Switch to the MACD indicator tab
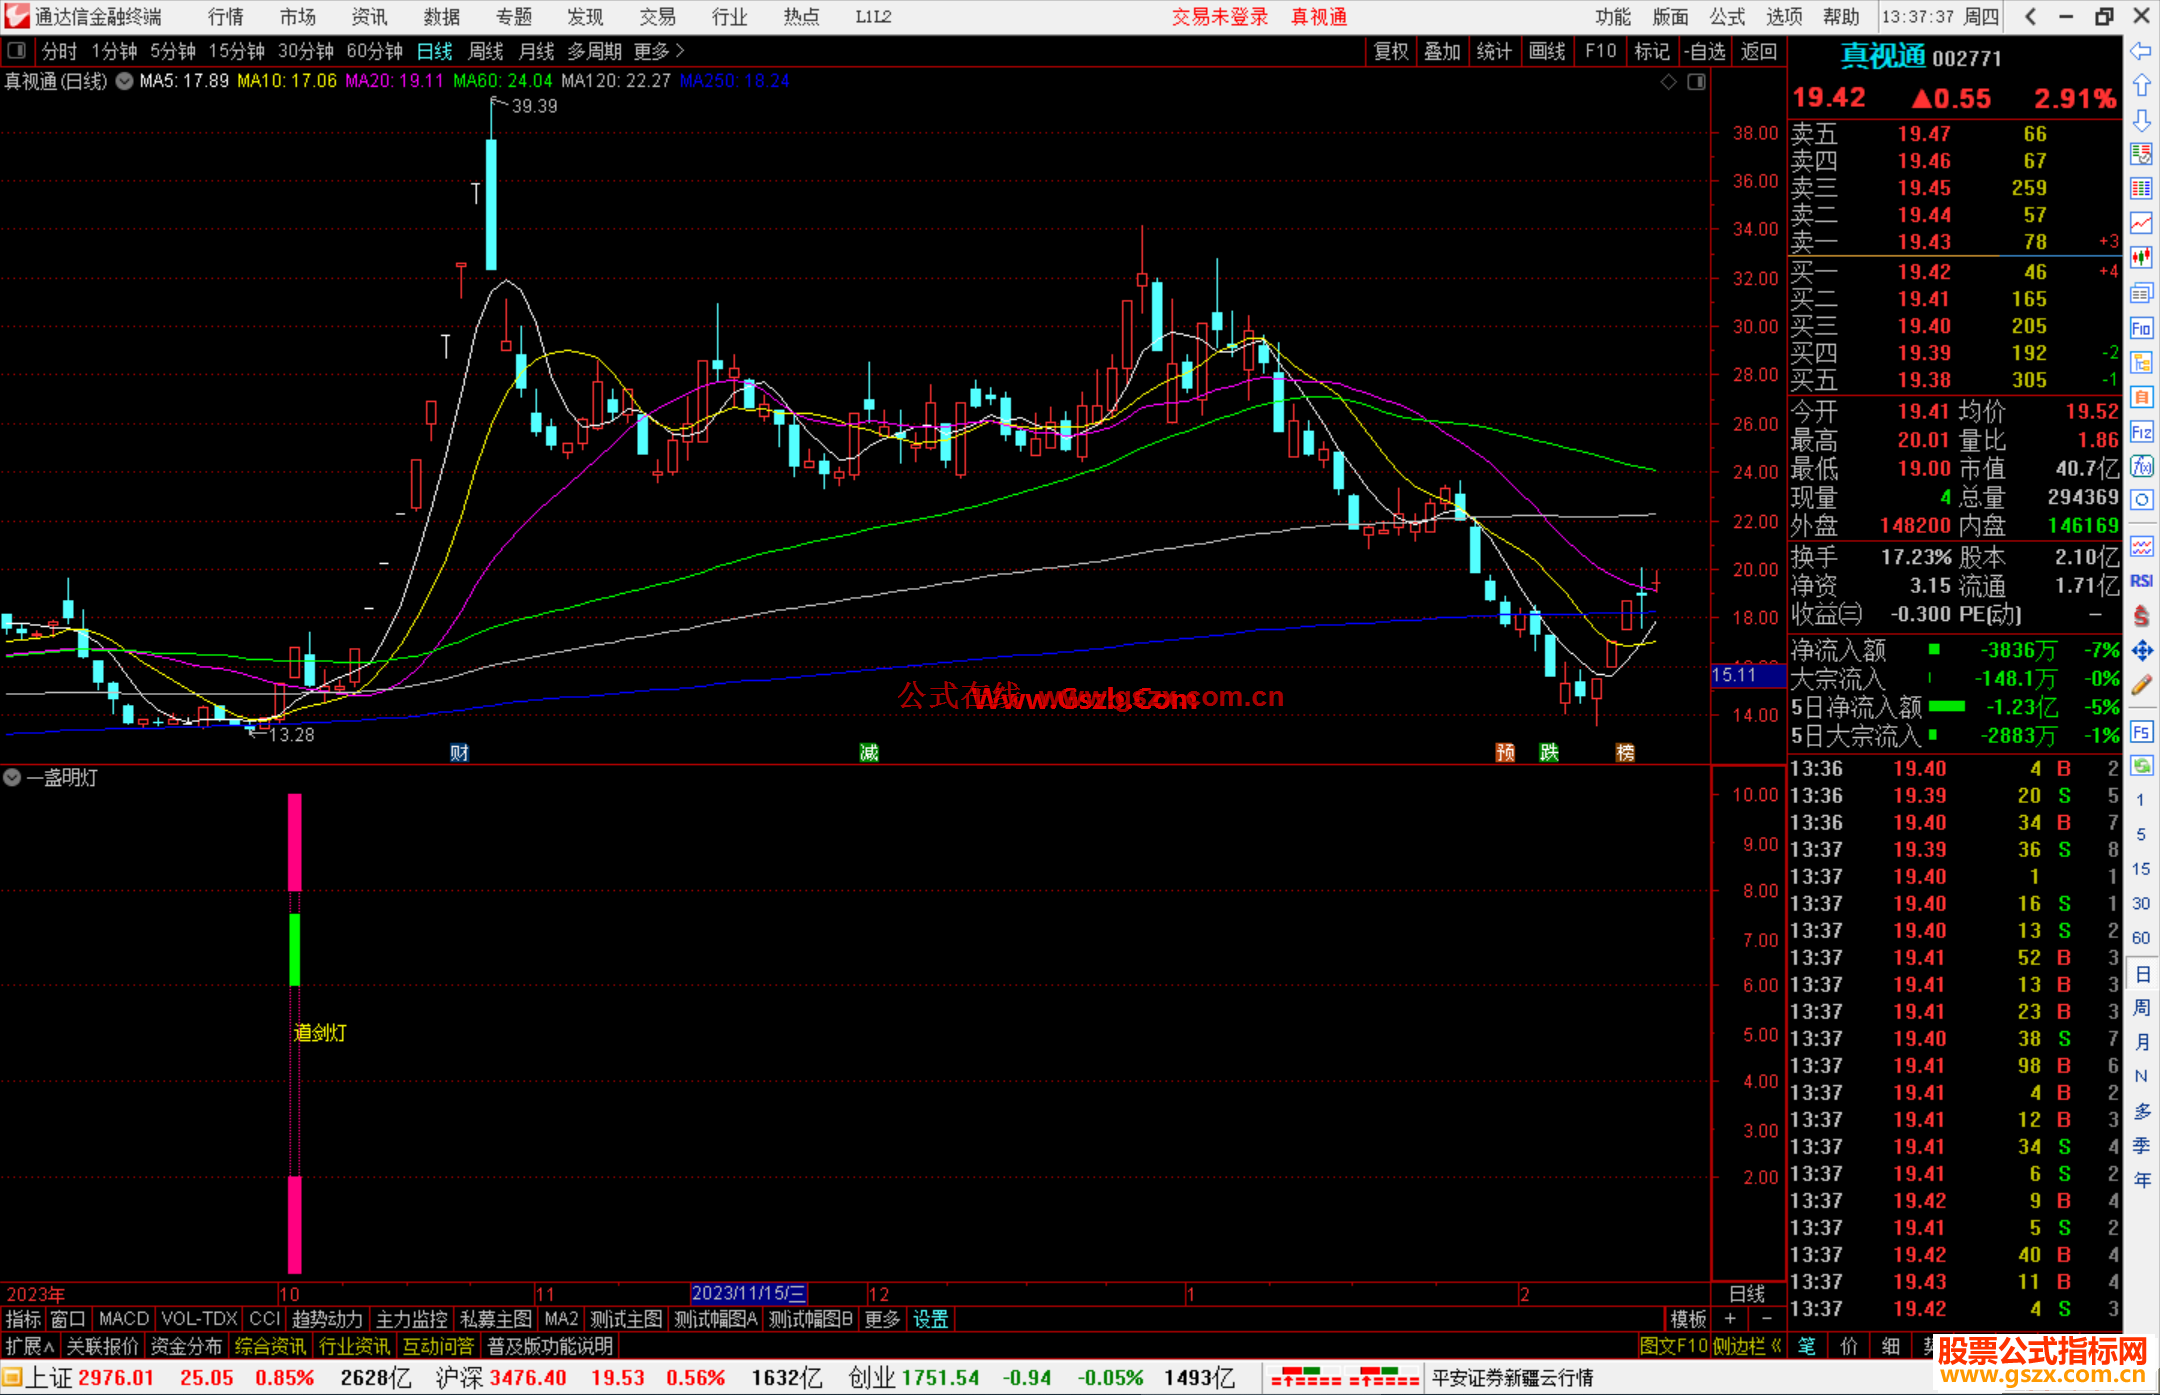Screen dimensions: 2160x1395 pos(123,1319)
